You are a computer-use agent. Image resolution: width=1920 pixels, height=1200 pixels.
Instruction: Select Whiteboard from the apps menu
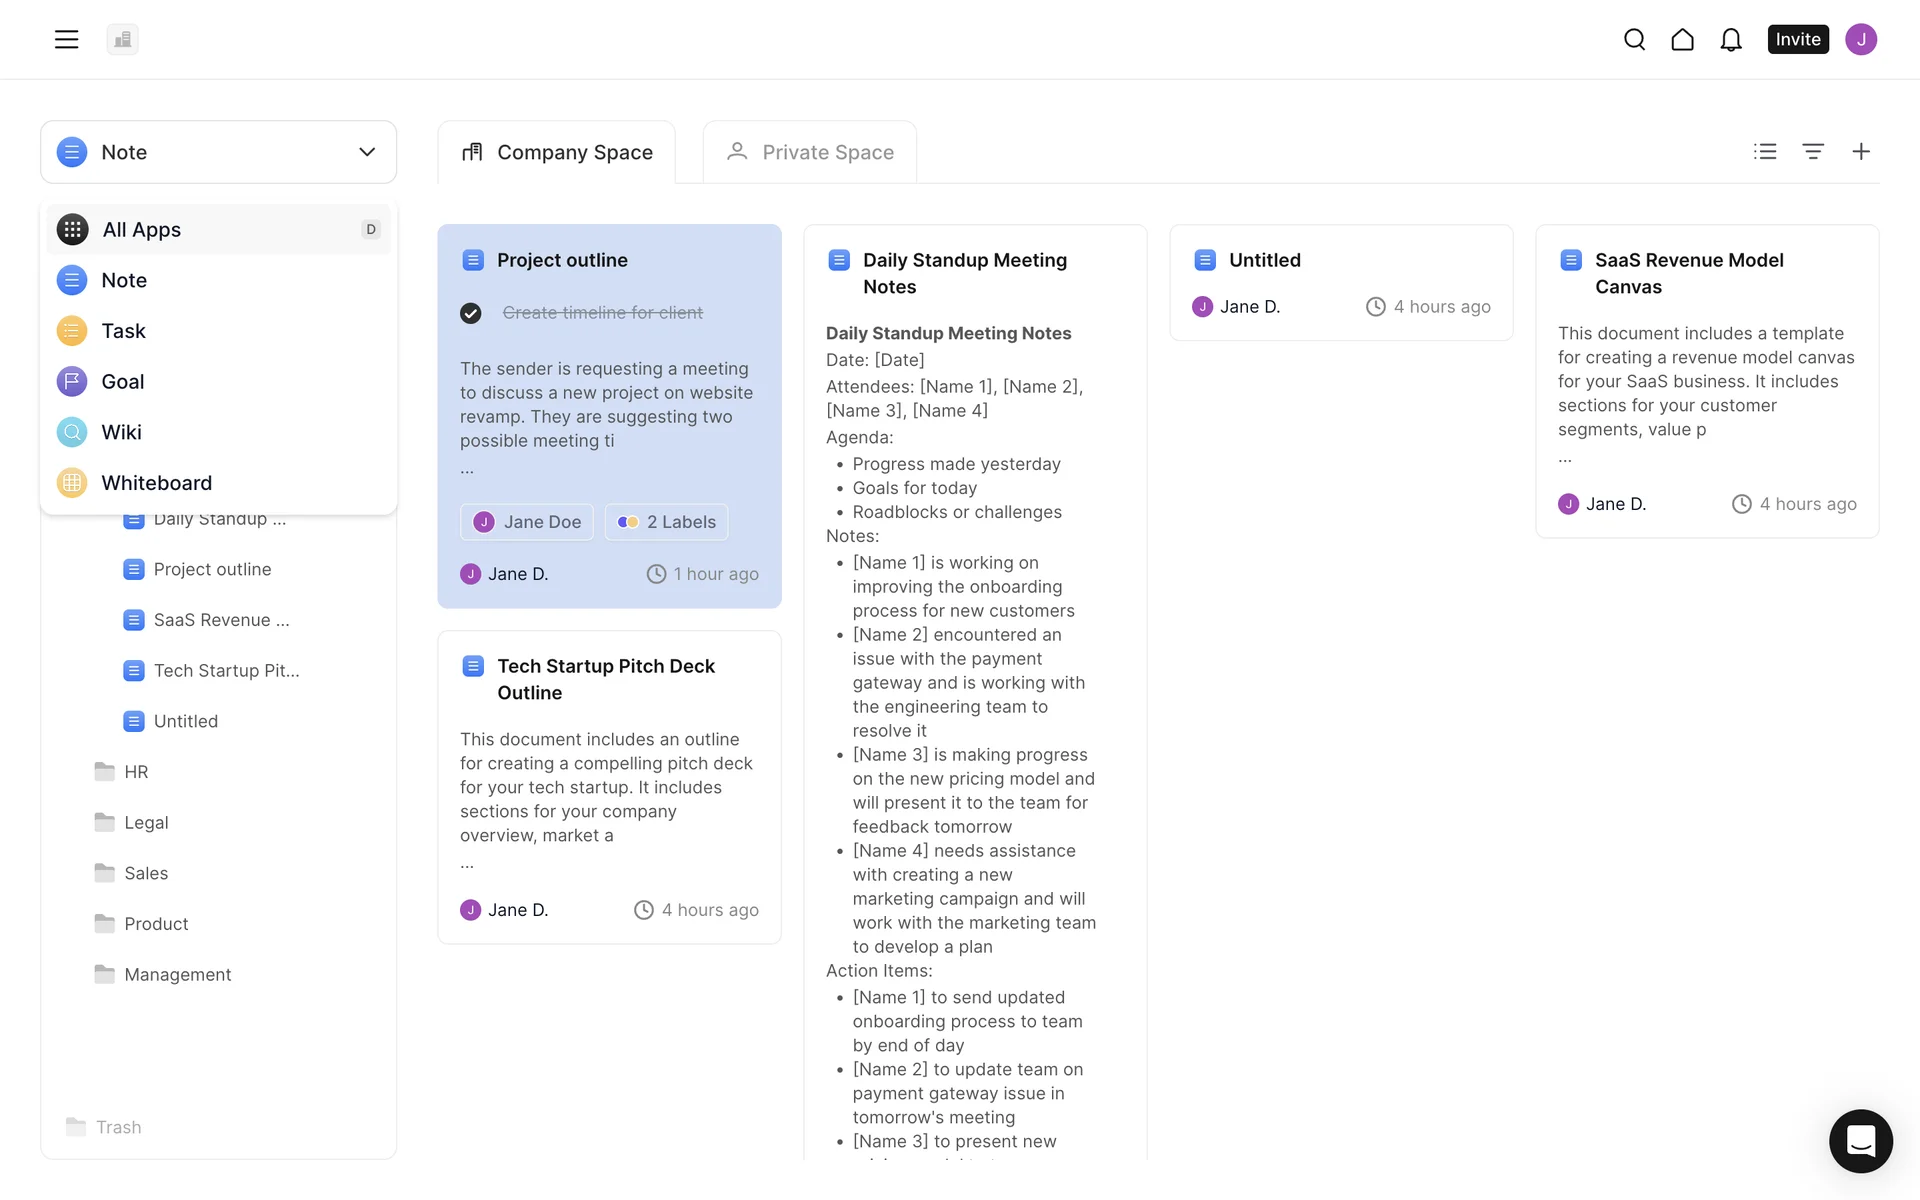click(x=156, y=483)
